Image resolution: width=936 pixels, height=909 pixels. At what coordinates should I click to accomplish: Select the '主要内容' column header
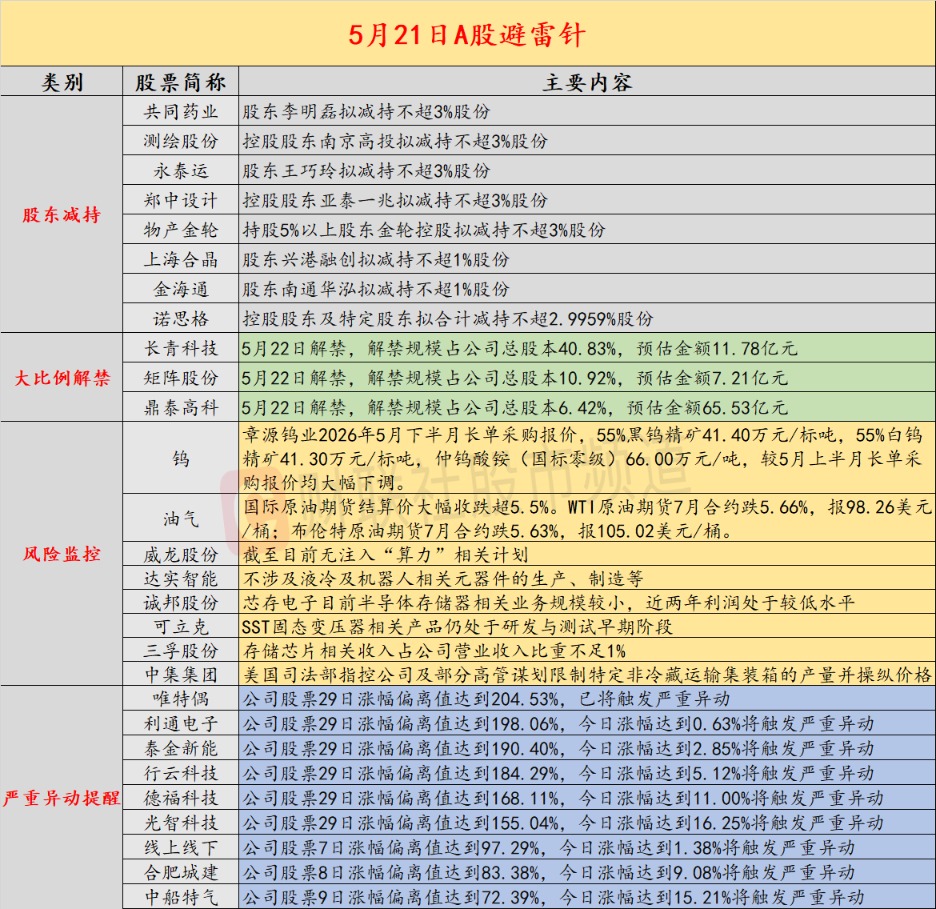pos(587,82)
